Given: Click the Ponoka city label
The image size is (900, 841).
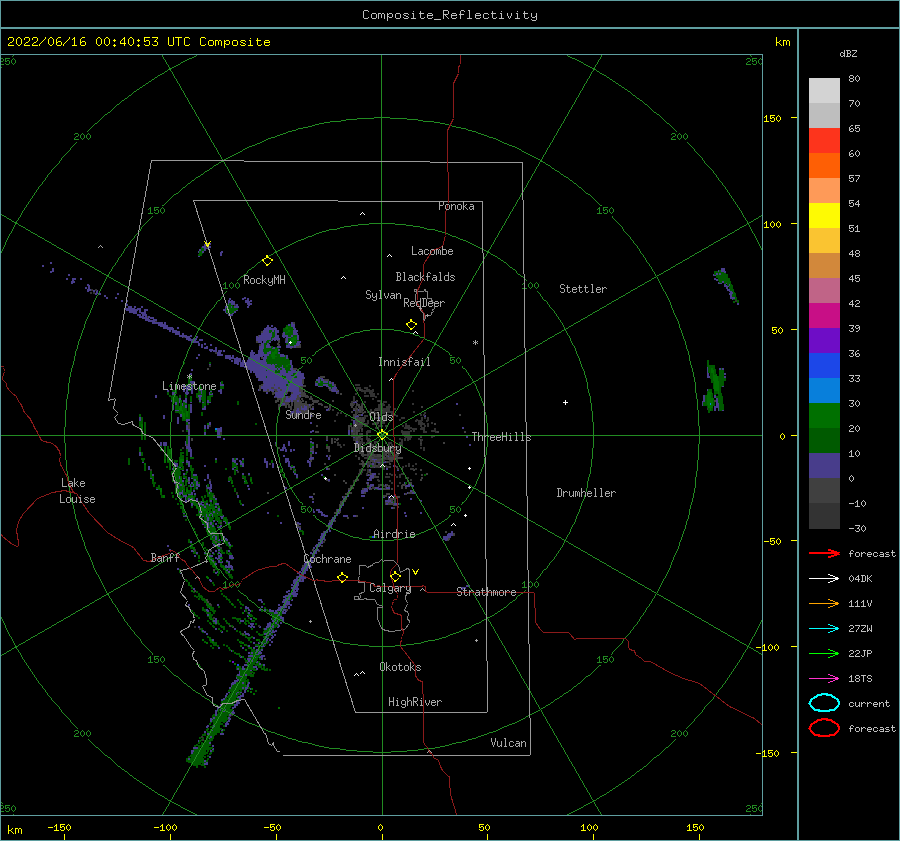Looking at the screenshot, I should click(456, 206).
